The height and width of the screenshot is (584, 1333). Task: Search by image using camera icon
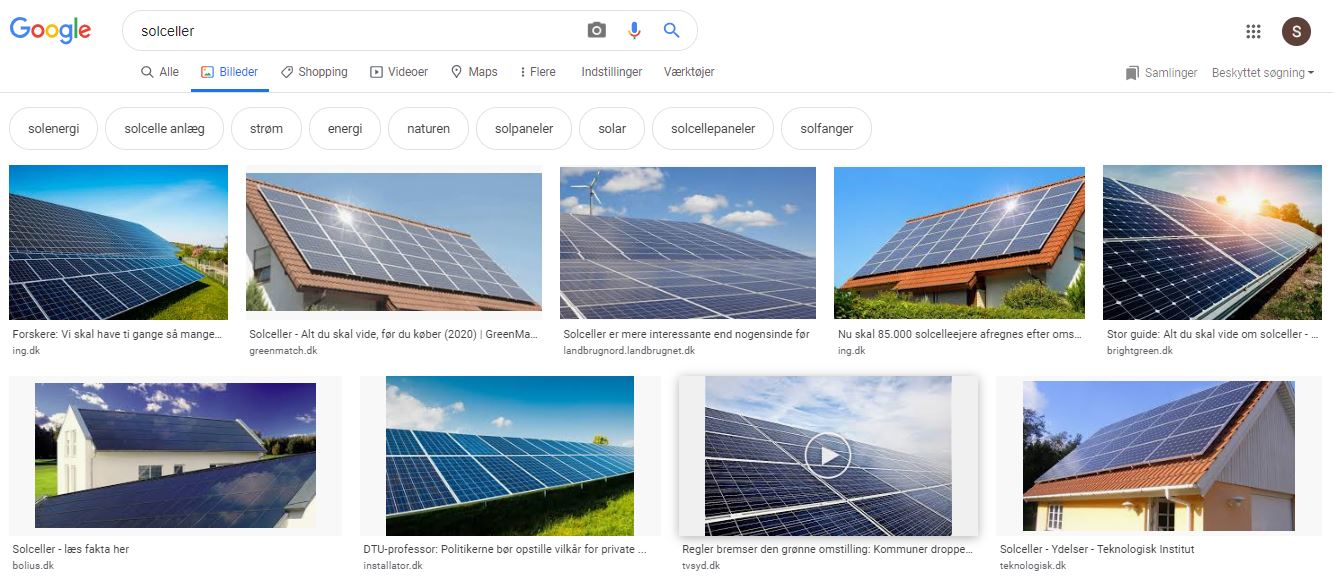pos(597,31)
